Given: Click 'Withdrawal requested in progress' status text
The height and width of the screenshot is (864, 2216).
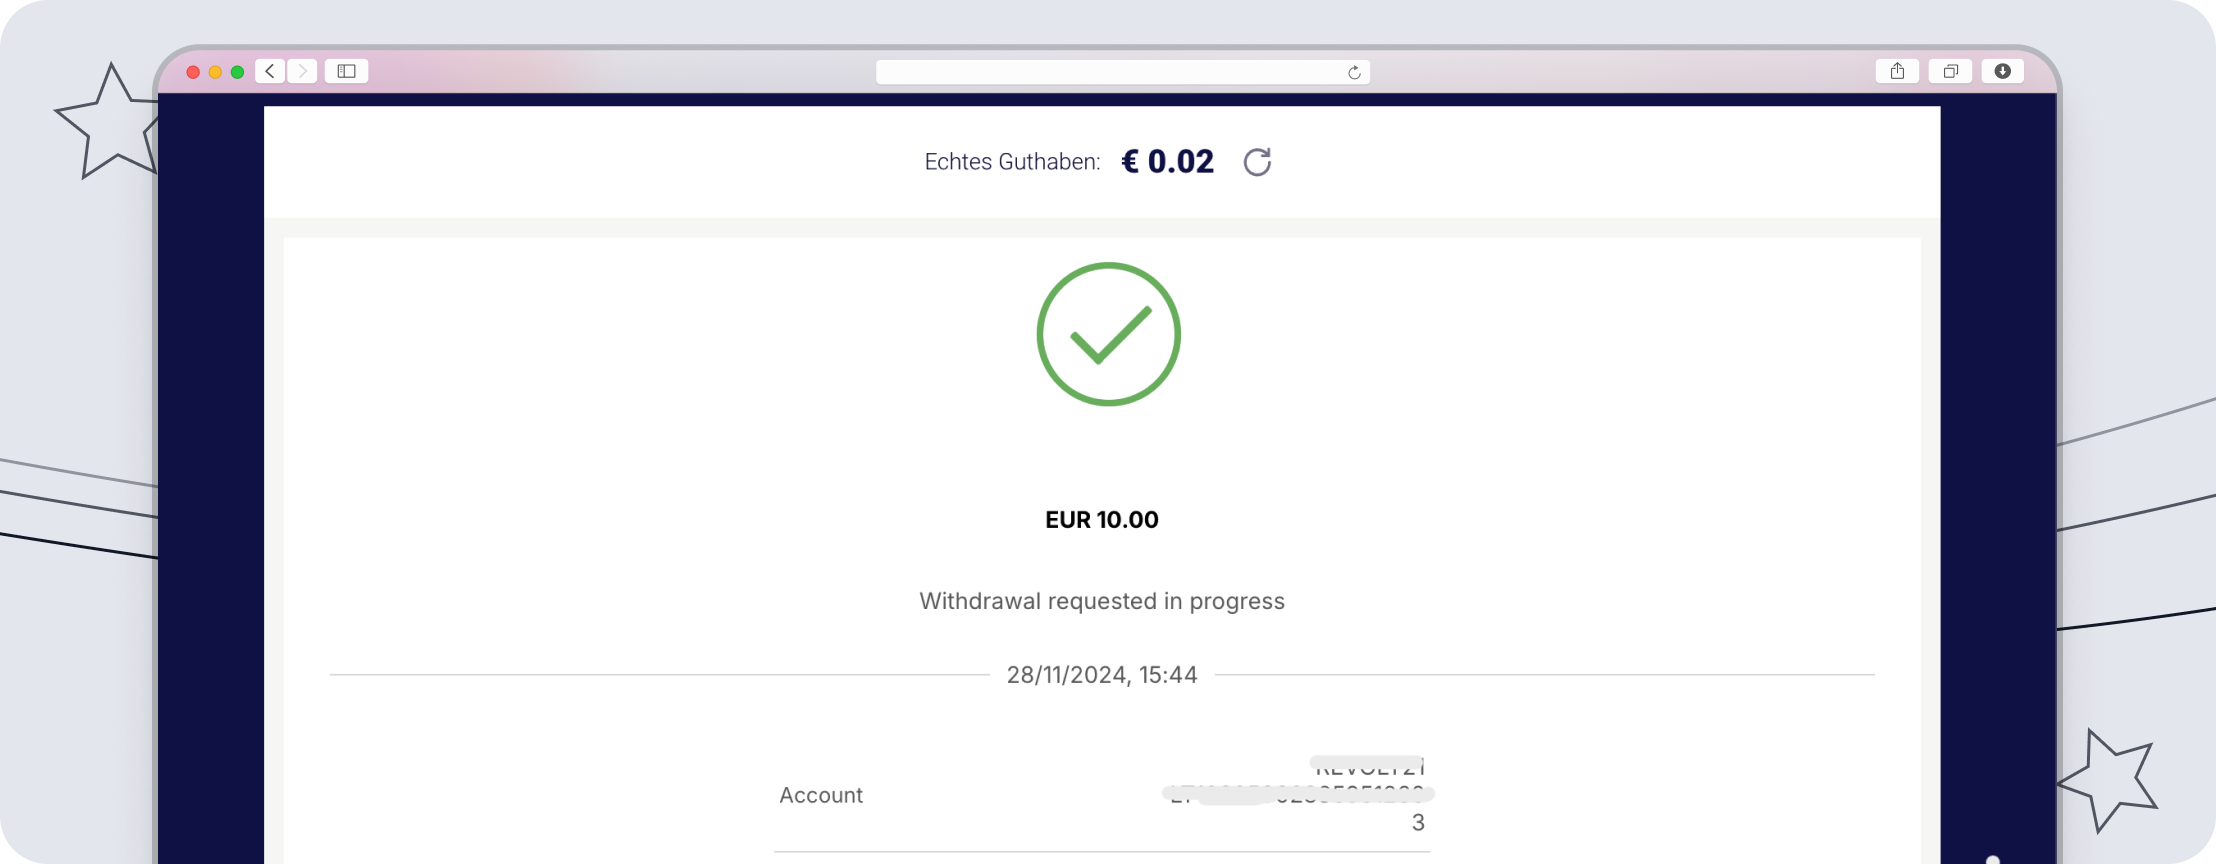Looking at the screenshot, I should coord(1102,601).
